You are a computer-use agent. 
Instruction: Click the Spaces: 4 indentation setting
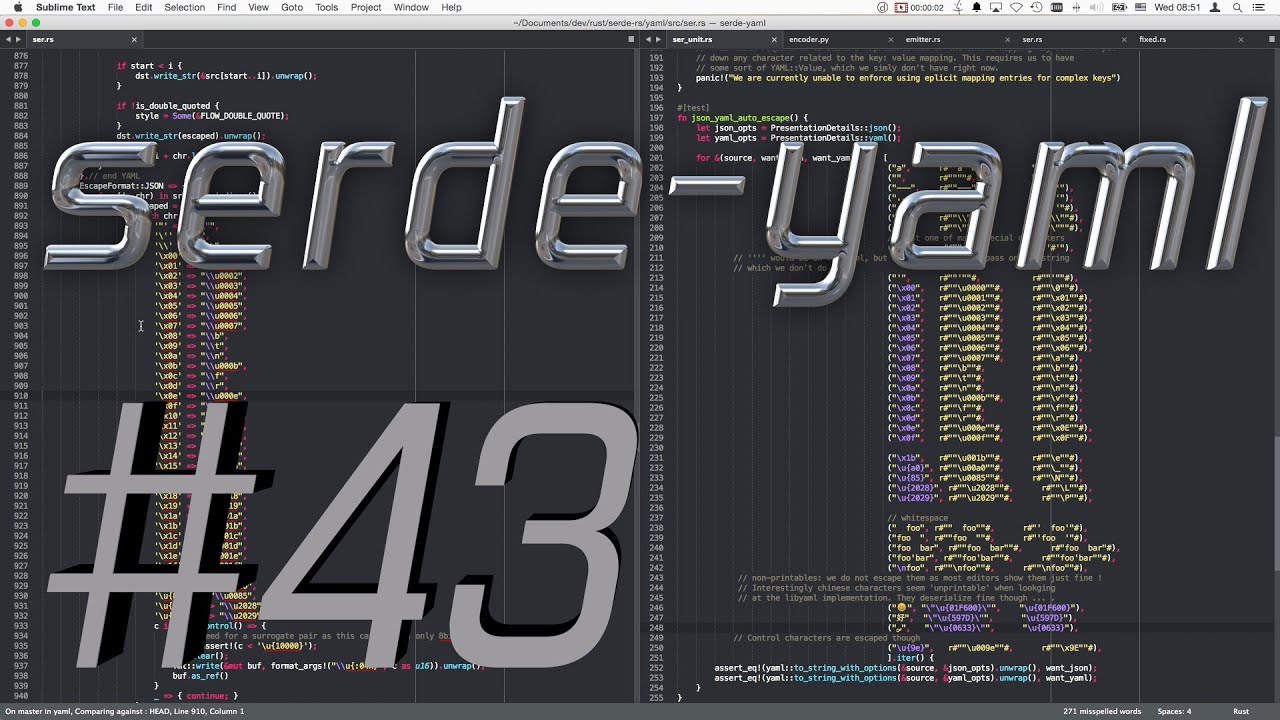pos(1172,711)
